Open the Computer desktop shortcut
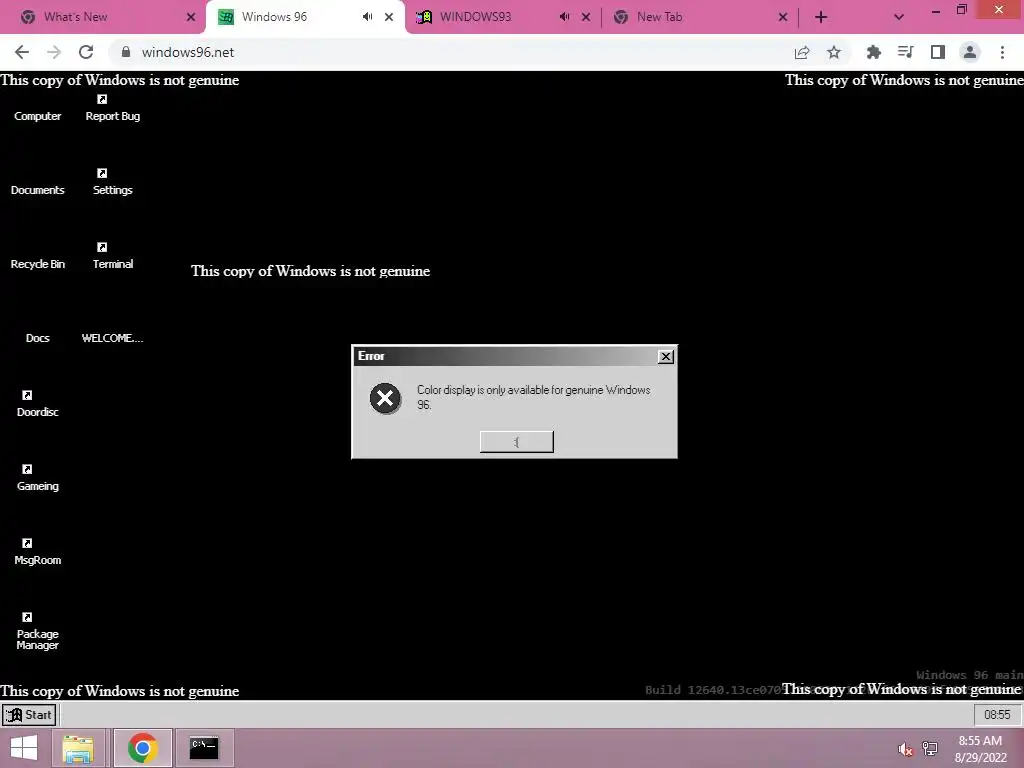Viewport: 1024px width, 768px height. click(x=37, y=116)
